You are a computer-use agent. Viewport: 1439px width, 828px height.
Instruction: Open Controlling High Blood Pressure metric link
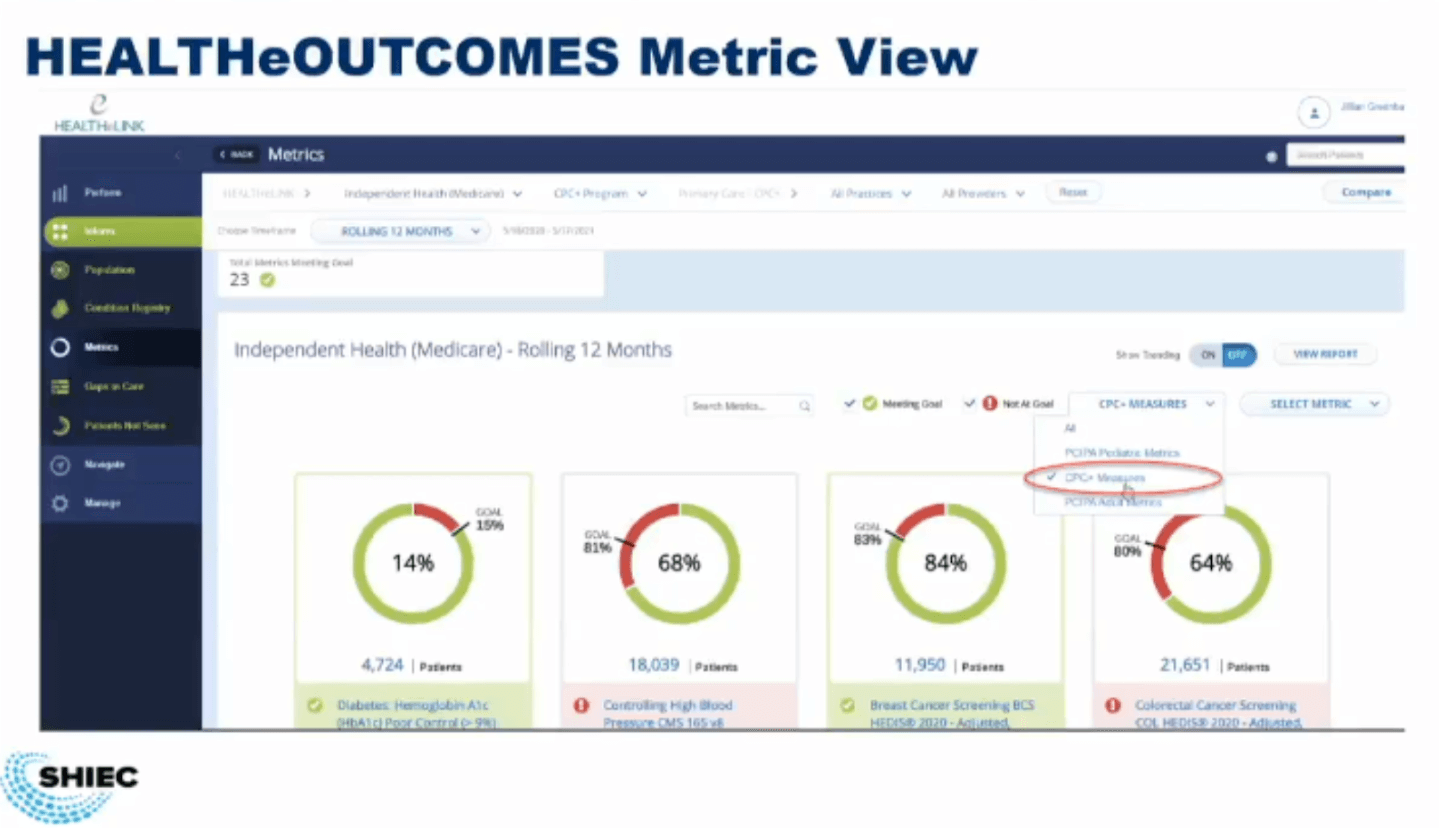point(666,714)
